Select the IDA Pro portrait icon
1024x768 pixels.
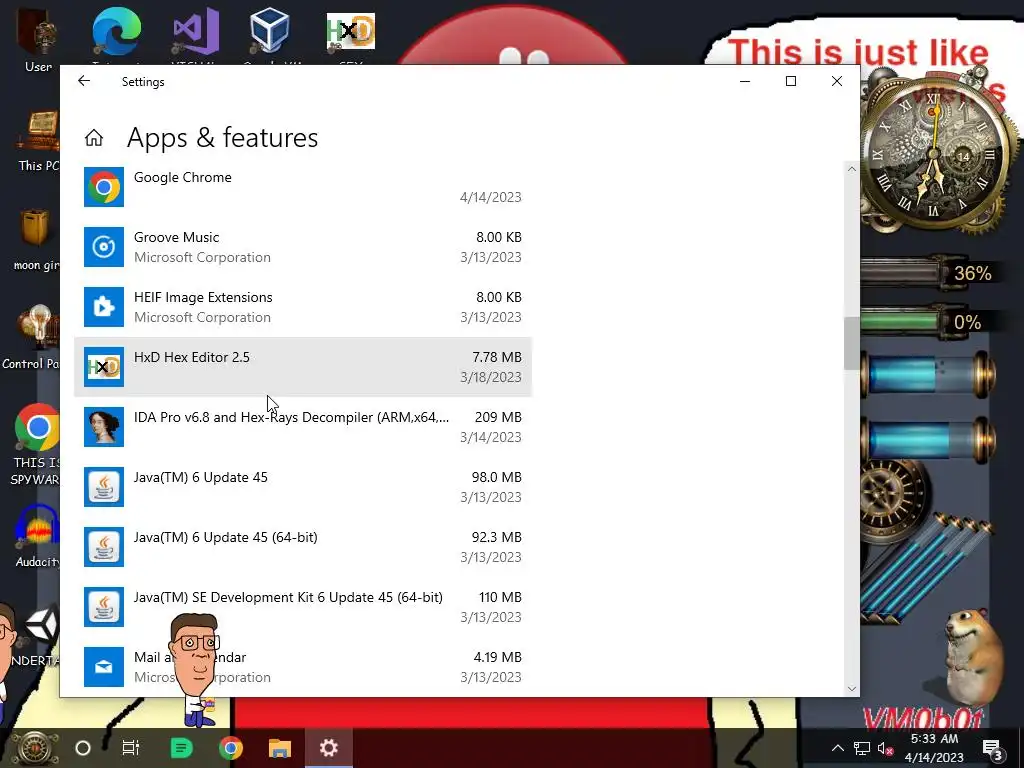(104, 427)
